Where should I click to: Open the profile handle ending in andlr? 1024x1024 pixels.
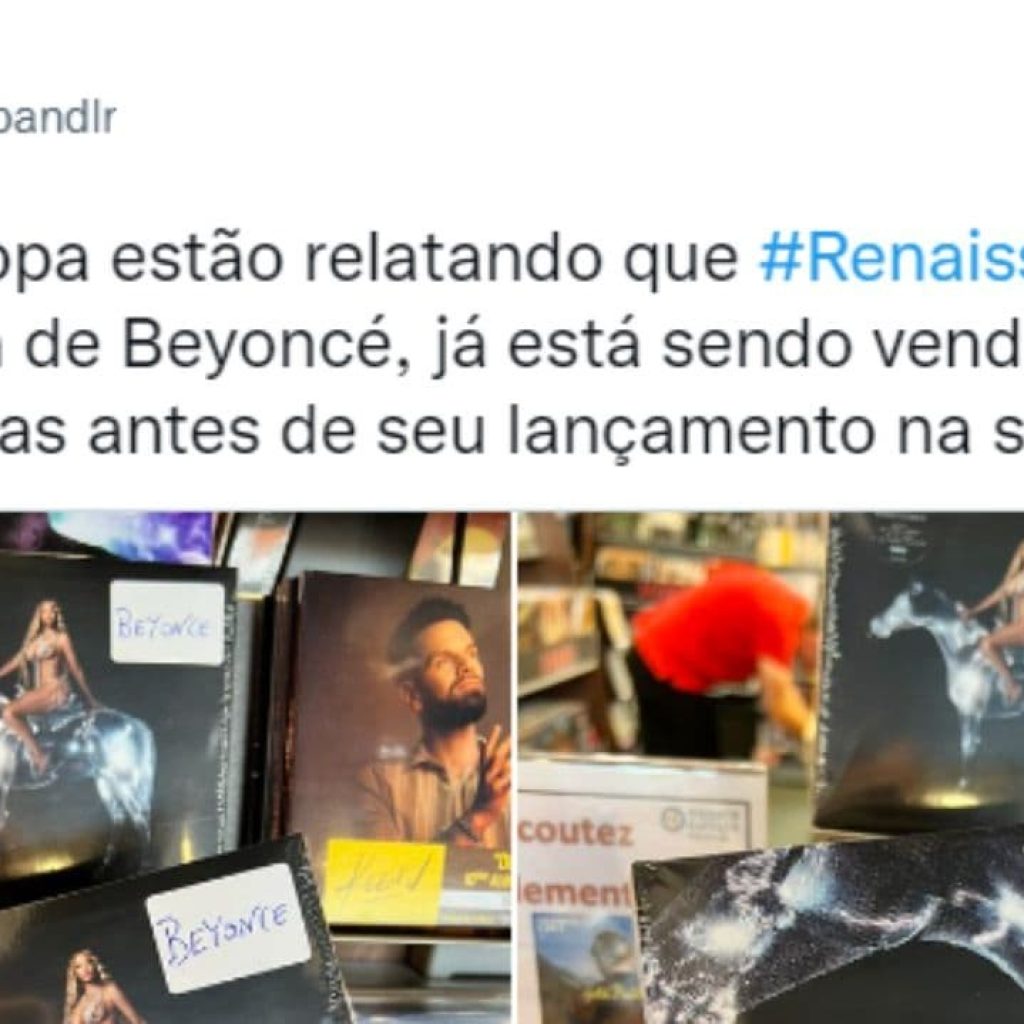(57, 118)
